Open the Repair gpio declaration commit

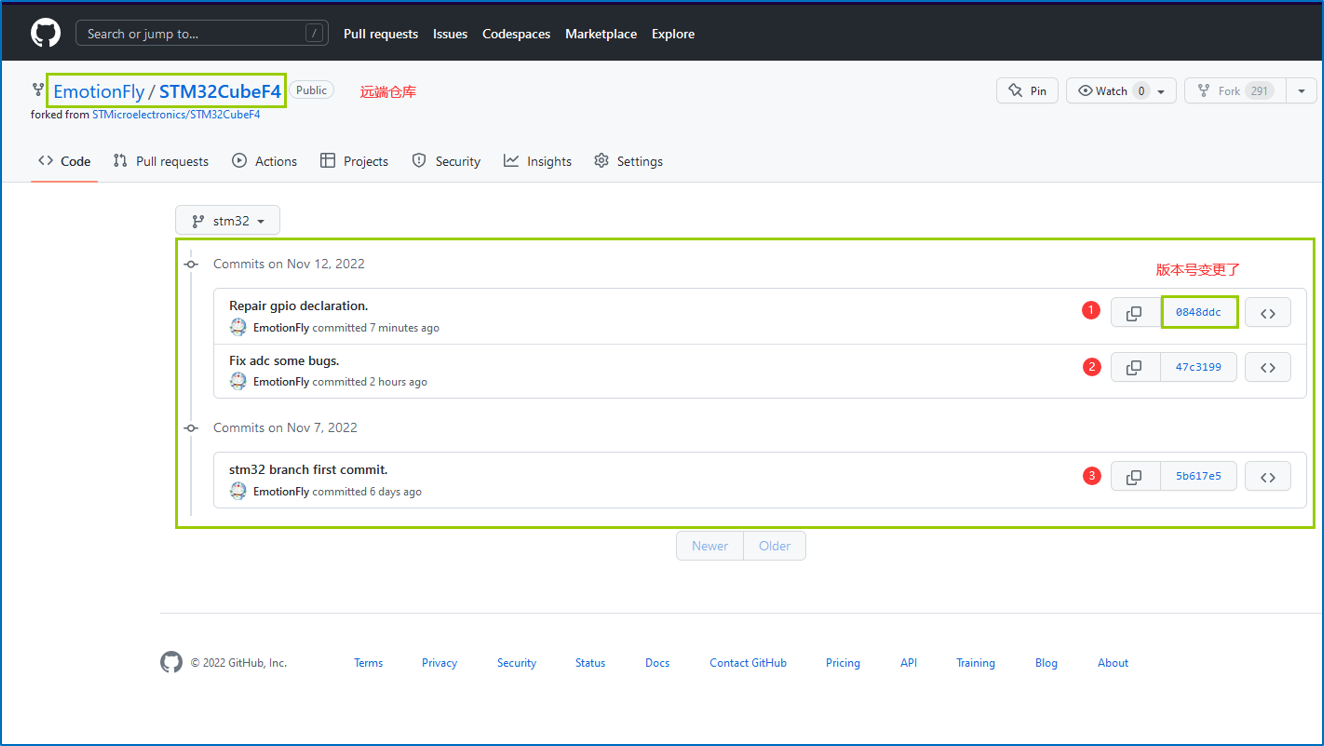[x=299, y=306]
